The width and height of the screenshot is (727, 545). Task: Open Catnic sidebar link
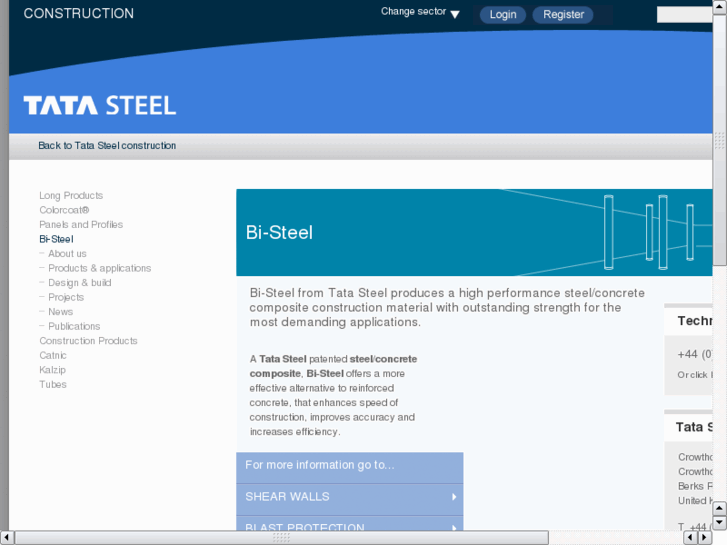pyautogui.click(x=53, y=355)
